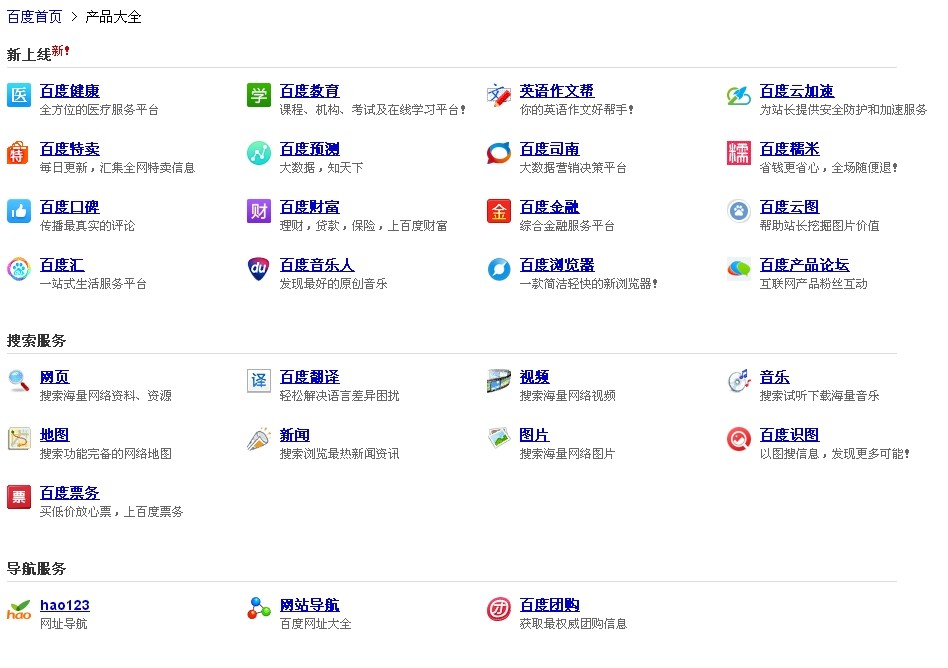The image size is (948, 668).
Task: Click the red 百度金融 icon
Action: point(499,211)
